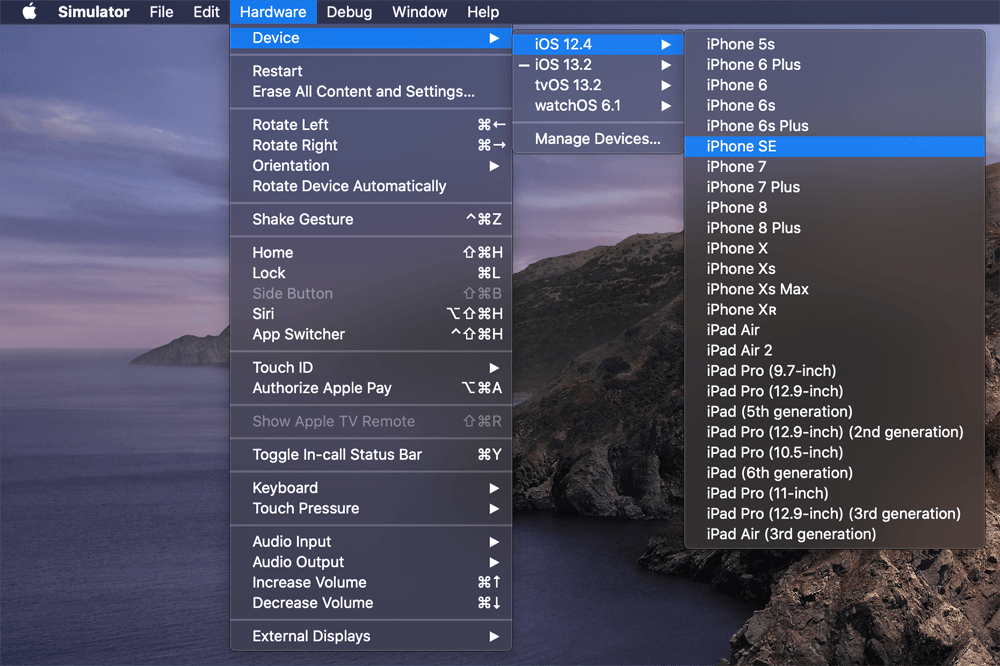Image resolution: width=1000 pixels, height=666 pixels.
Task: Expand Touch ID submenu
Action: point(371,367)
